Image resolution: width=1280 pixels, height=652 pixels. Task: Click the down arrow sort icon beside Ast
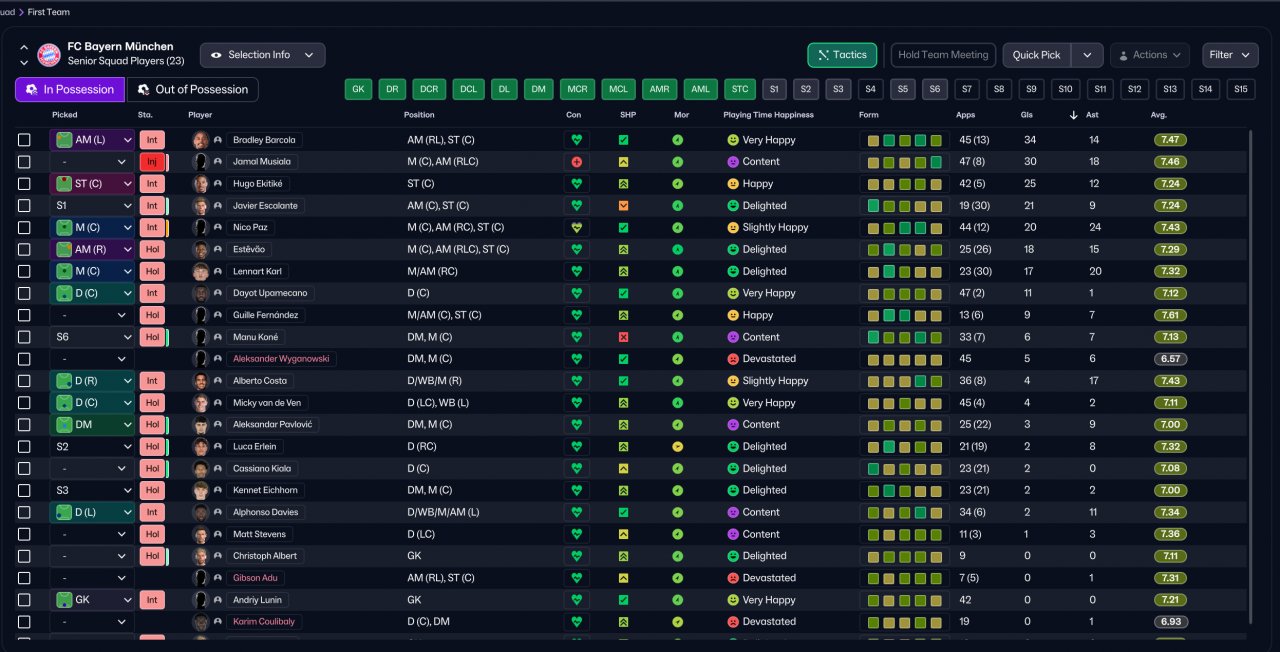point(1074,115)
